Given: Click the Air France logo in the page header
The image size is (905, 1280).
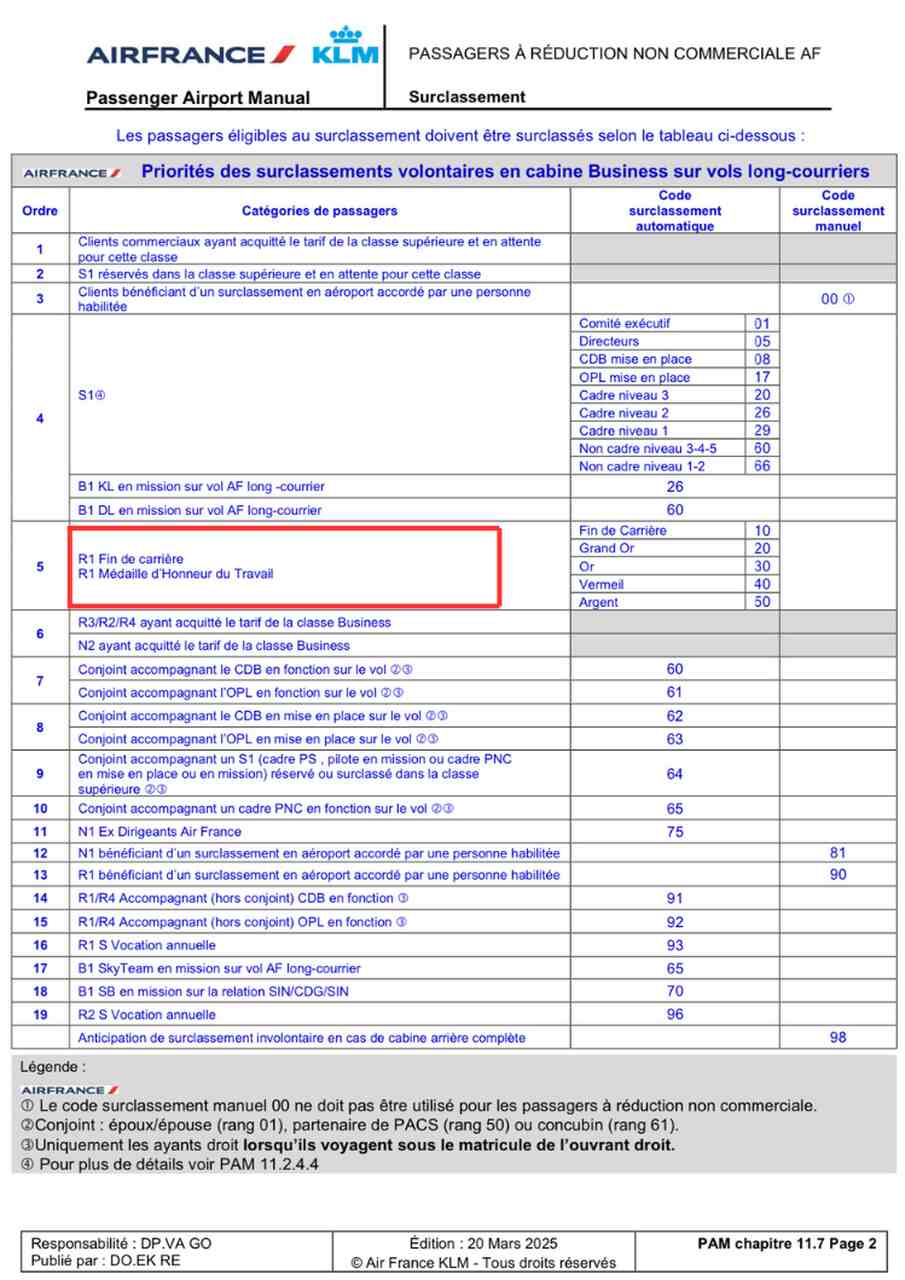Looking at the screenshot, I should pos(191,54).
